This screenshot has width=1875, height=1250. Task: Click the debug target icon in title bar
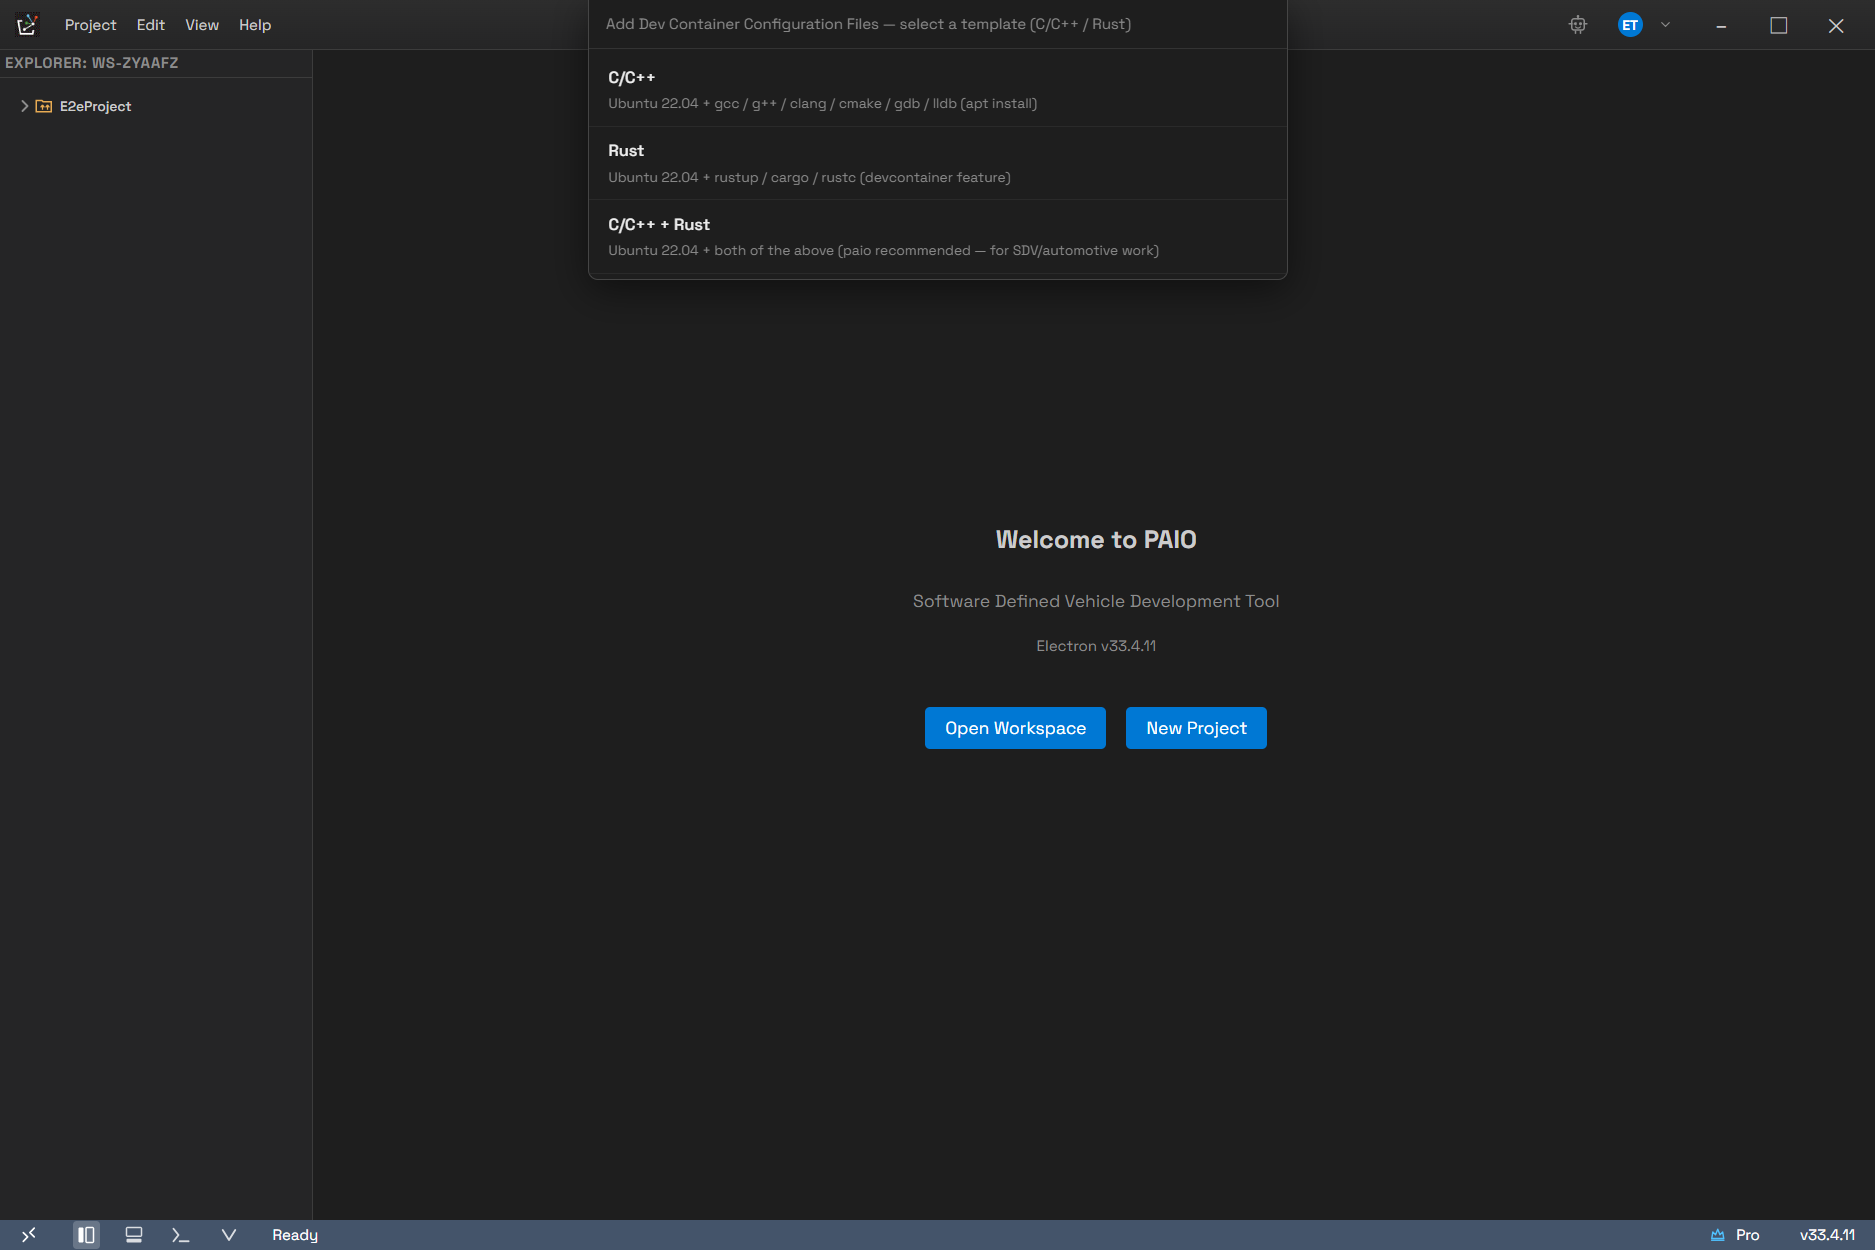coord(1578,25)
